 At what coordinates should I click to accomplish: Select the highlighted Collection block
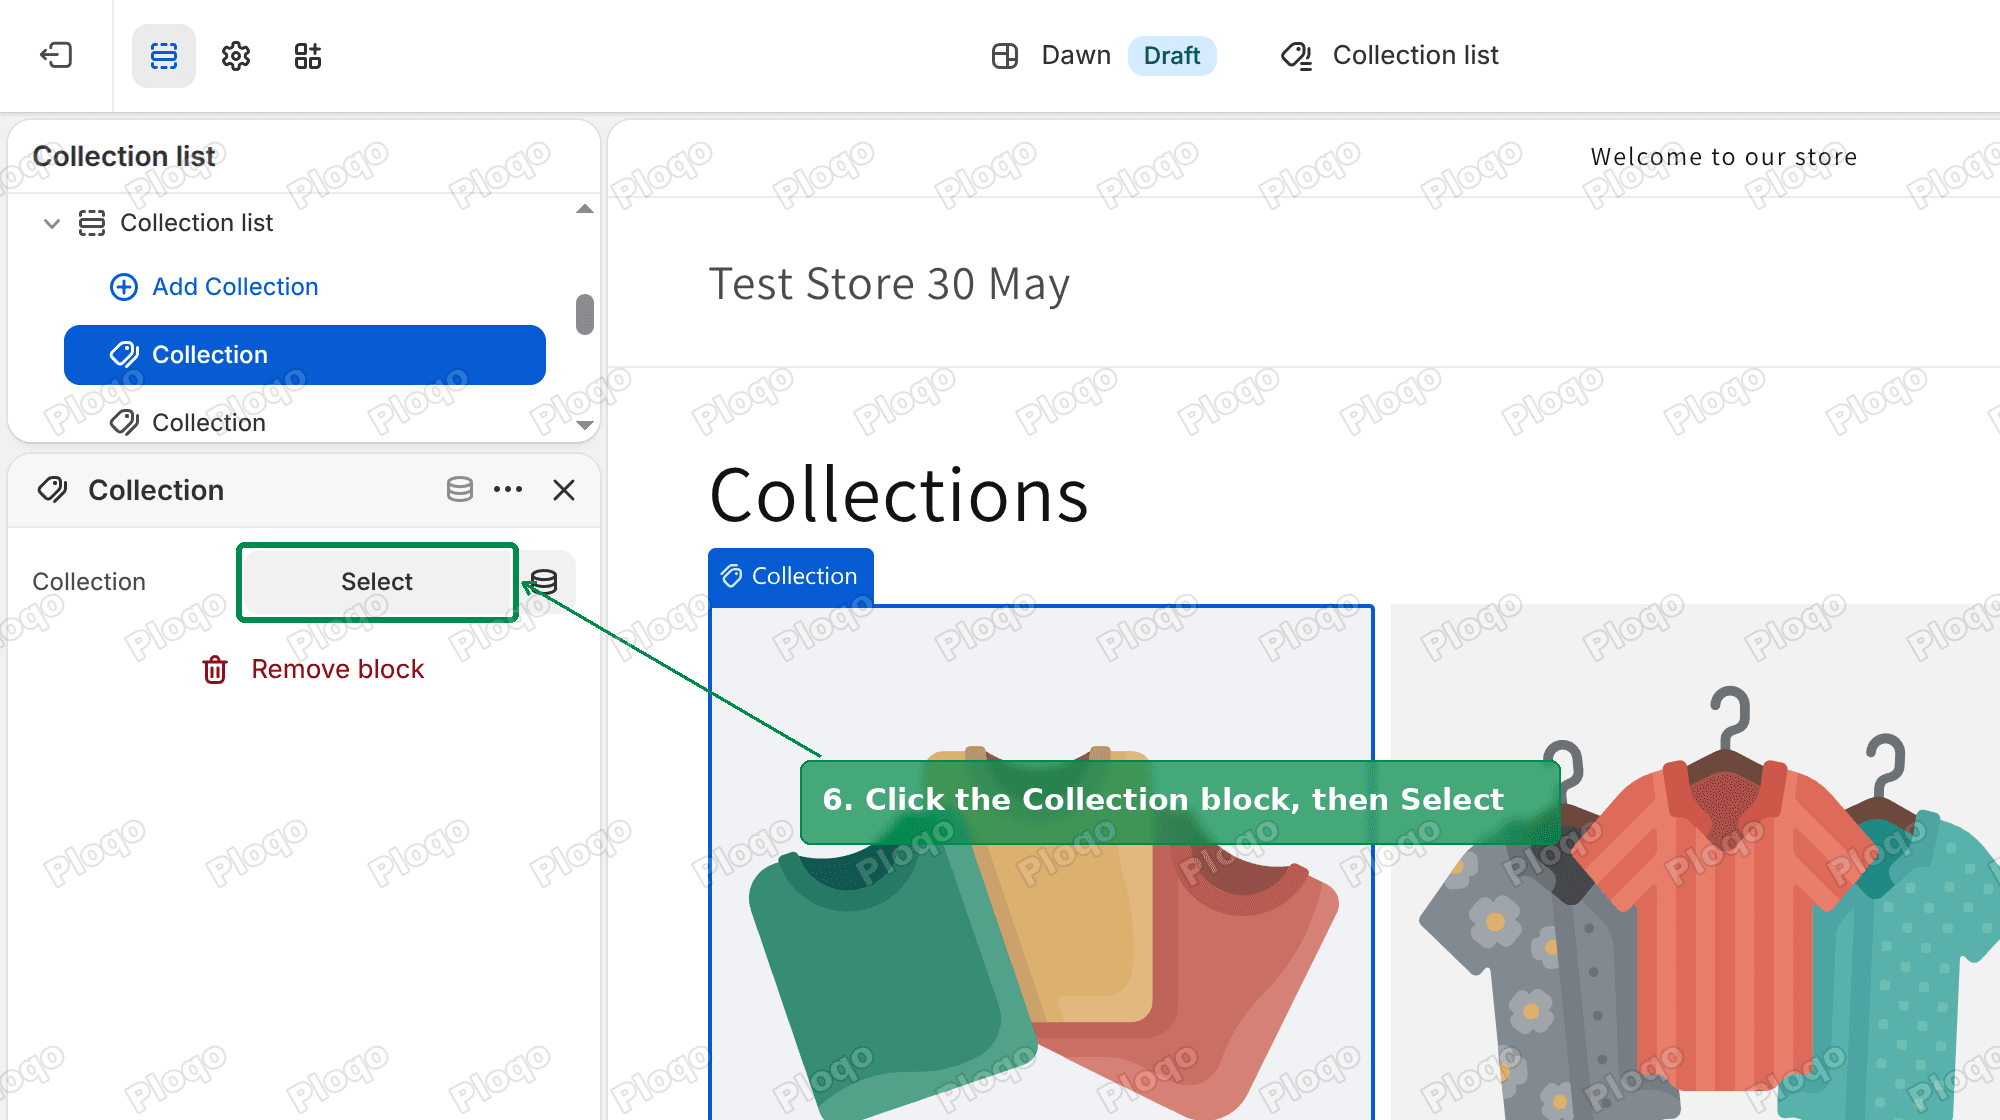tap(305, 355)
